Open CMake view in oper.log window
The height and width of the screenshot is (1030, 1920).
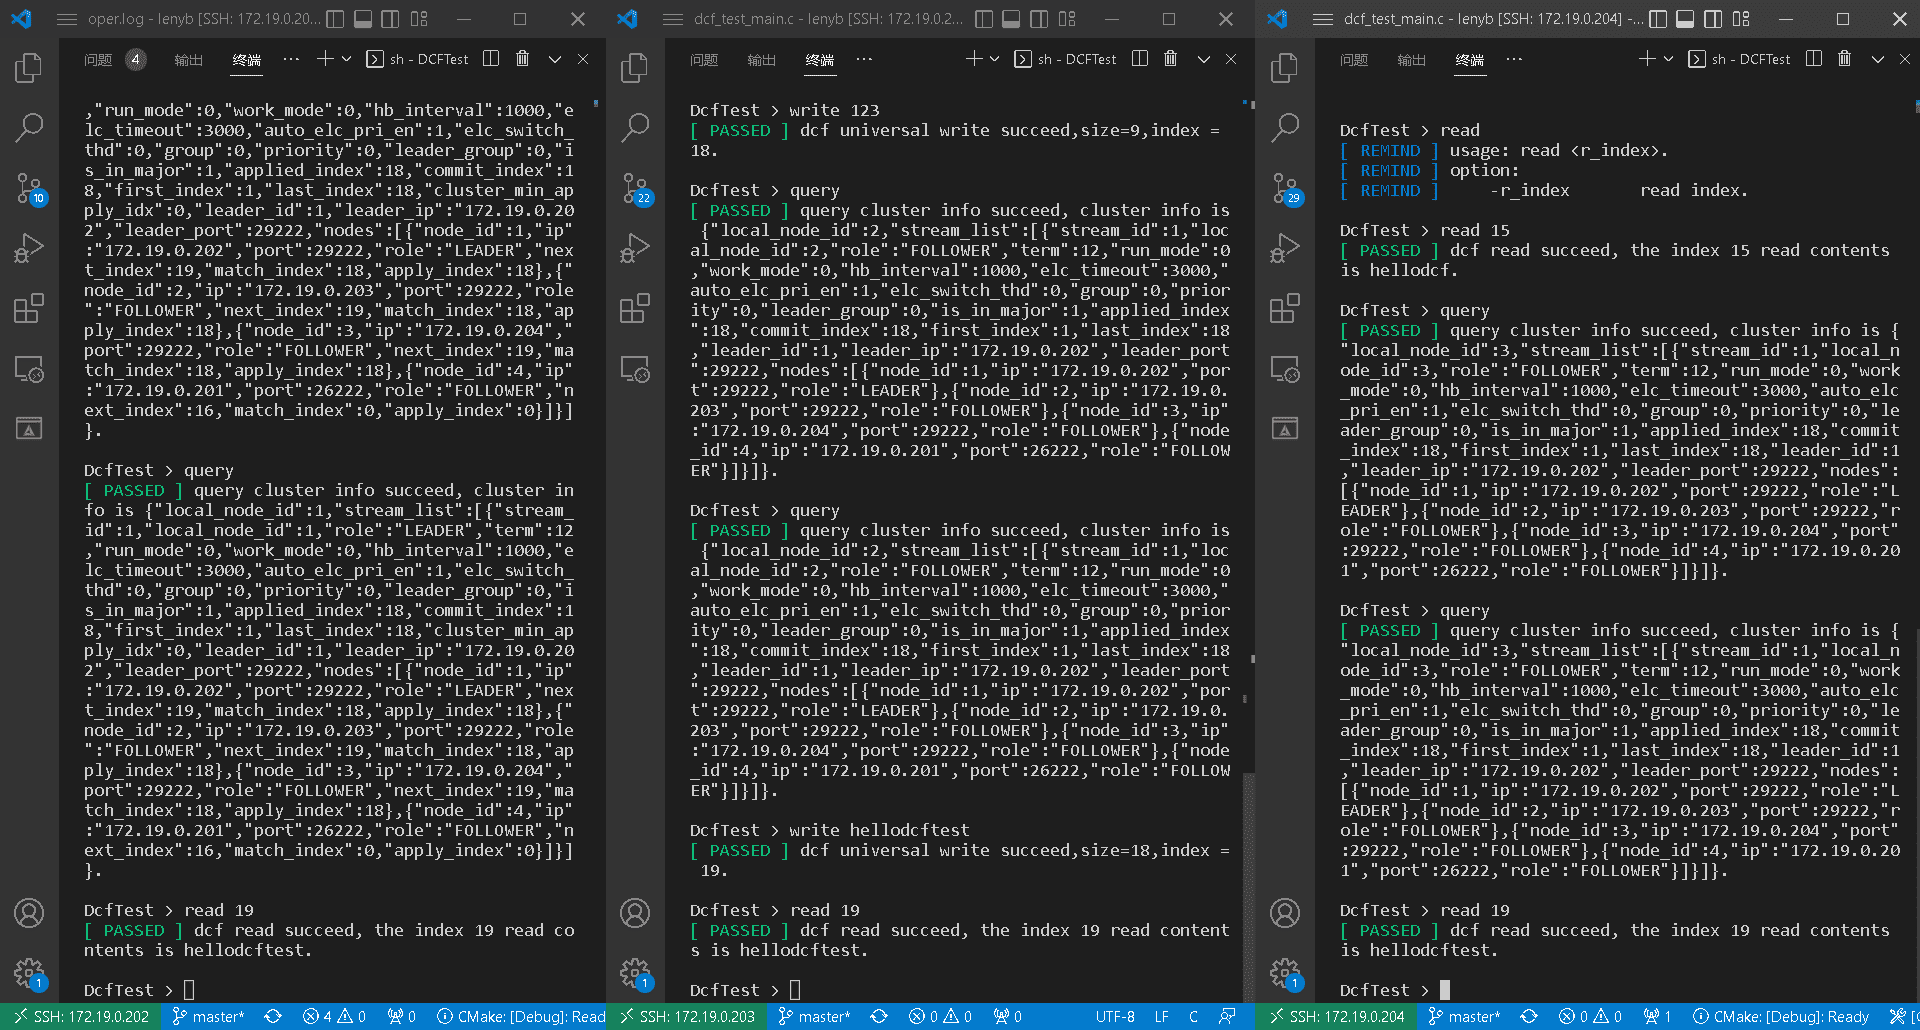[29, 428]
